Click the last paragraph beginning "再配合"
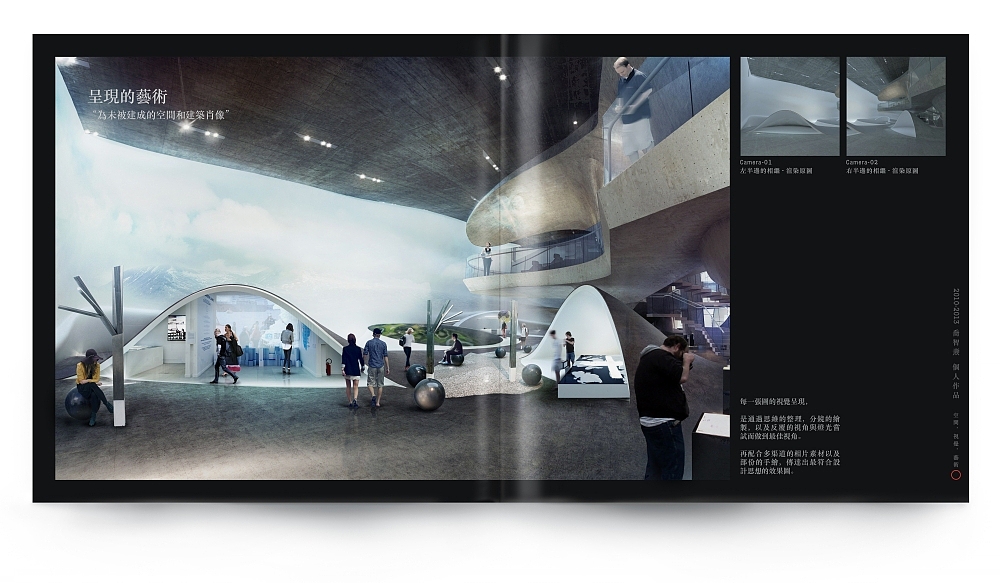 point(790,462)
